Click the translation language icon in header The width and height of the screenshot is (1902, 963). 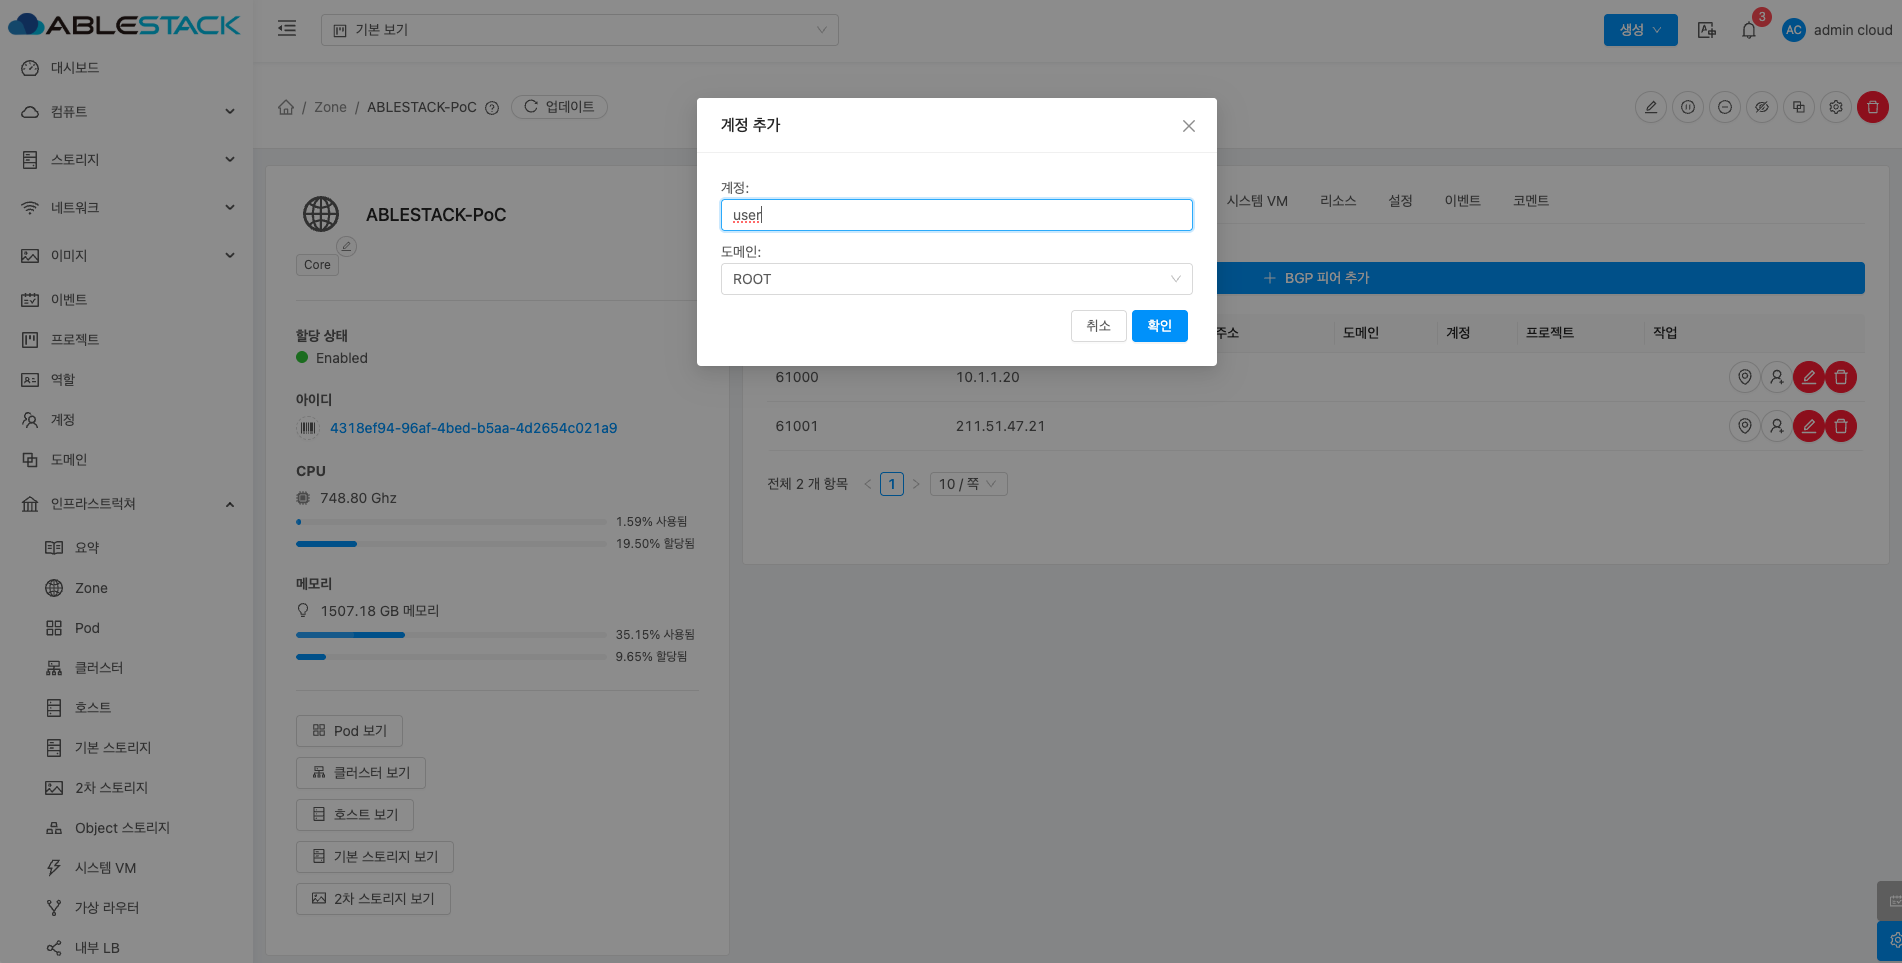(x=1706, y=30)
